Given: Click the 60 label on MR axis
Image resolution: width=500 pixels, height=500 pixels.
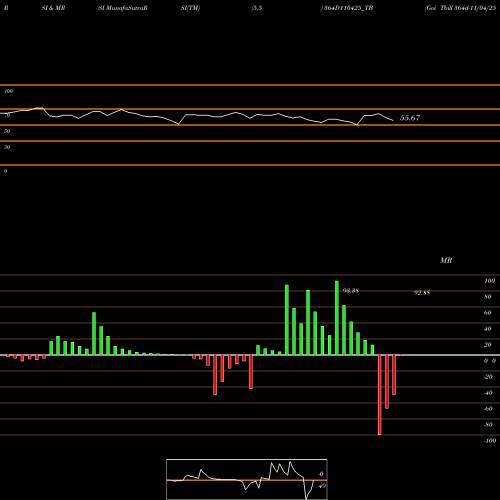Looking at the screenshot, I should (488, 313).
